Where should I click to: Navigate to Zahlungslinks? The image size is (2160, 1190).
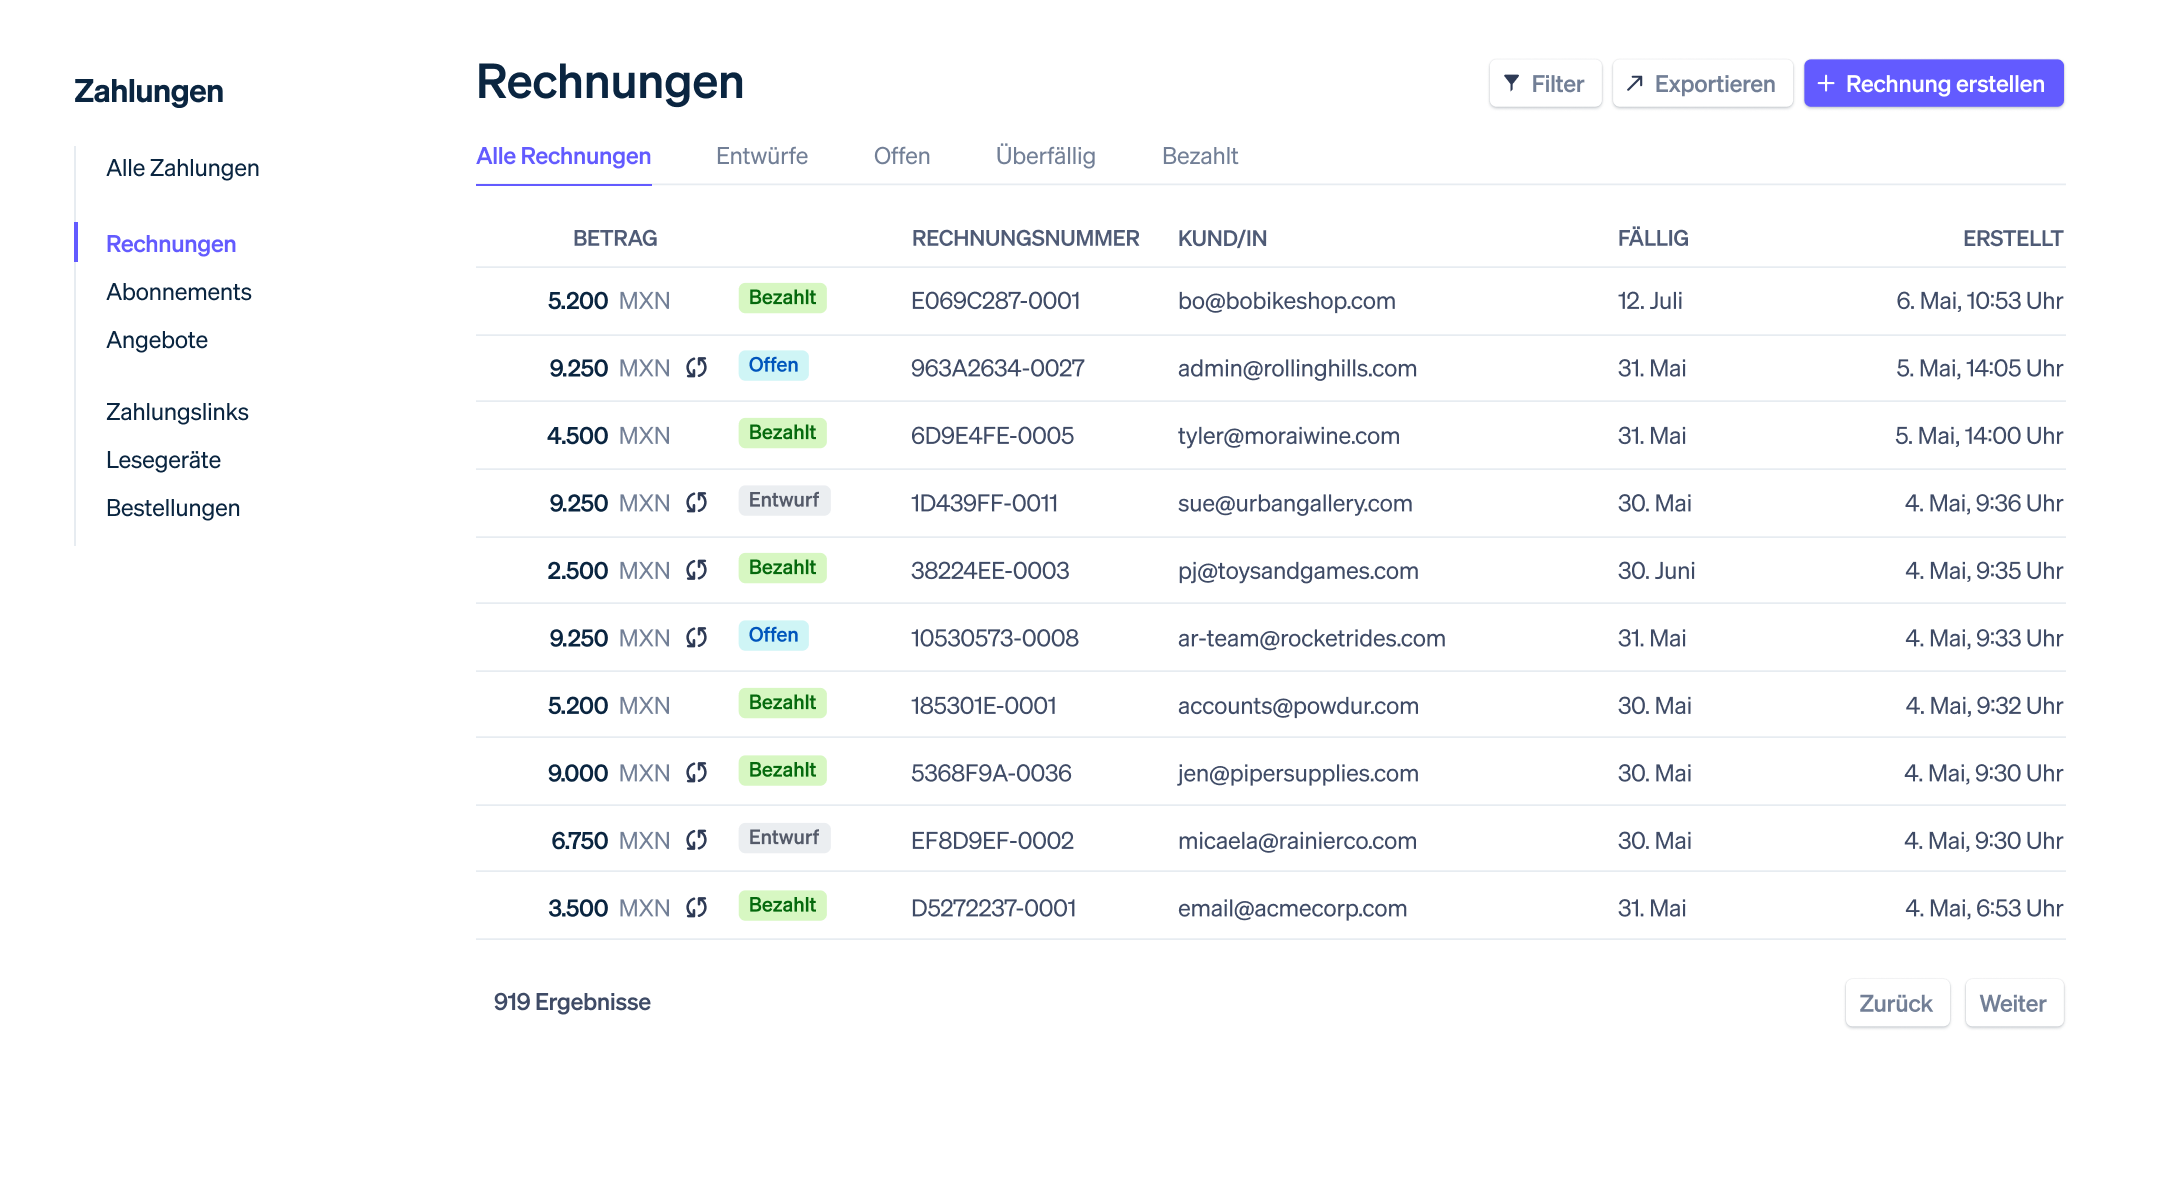[x=177, y=412]
